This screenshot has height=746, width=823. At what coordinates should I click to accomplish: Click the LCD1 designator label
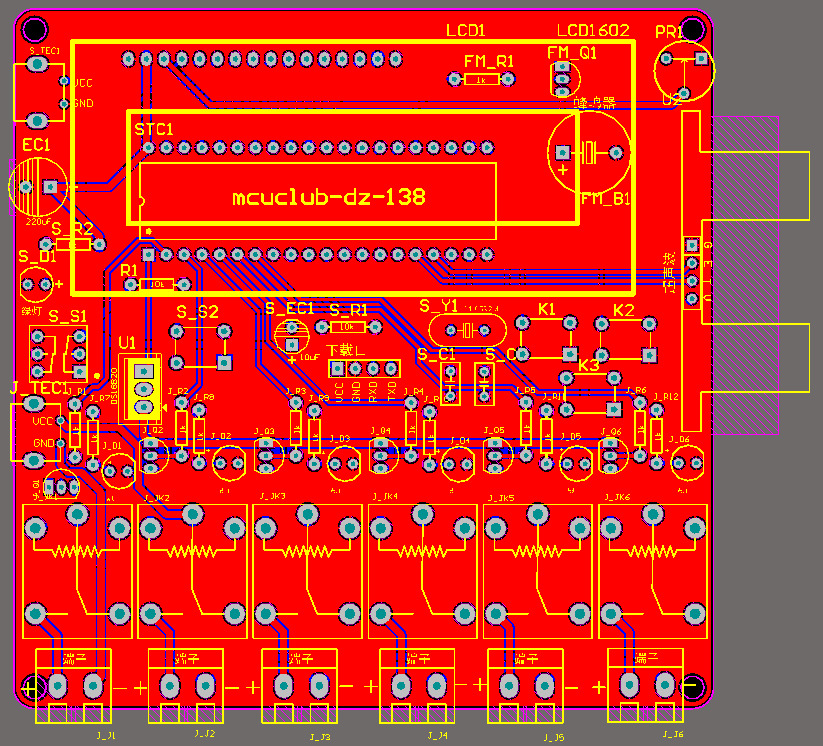click(466, 30)
